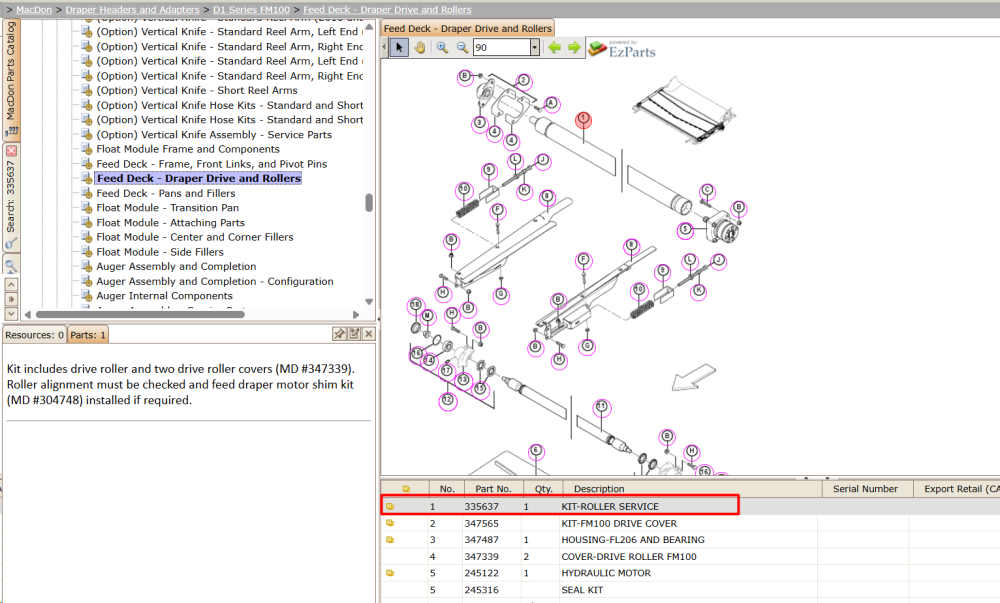Click the zoom percentage input field

(x=502, y=47)
